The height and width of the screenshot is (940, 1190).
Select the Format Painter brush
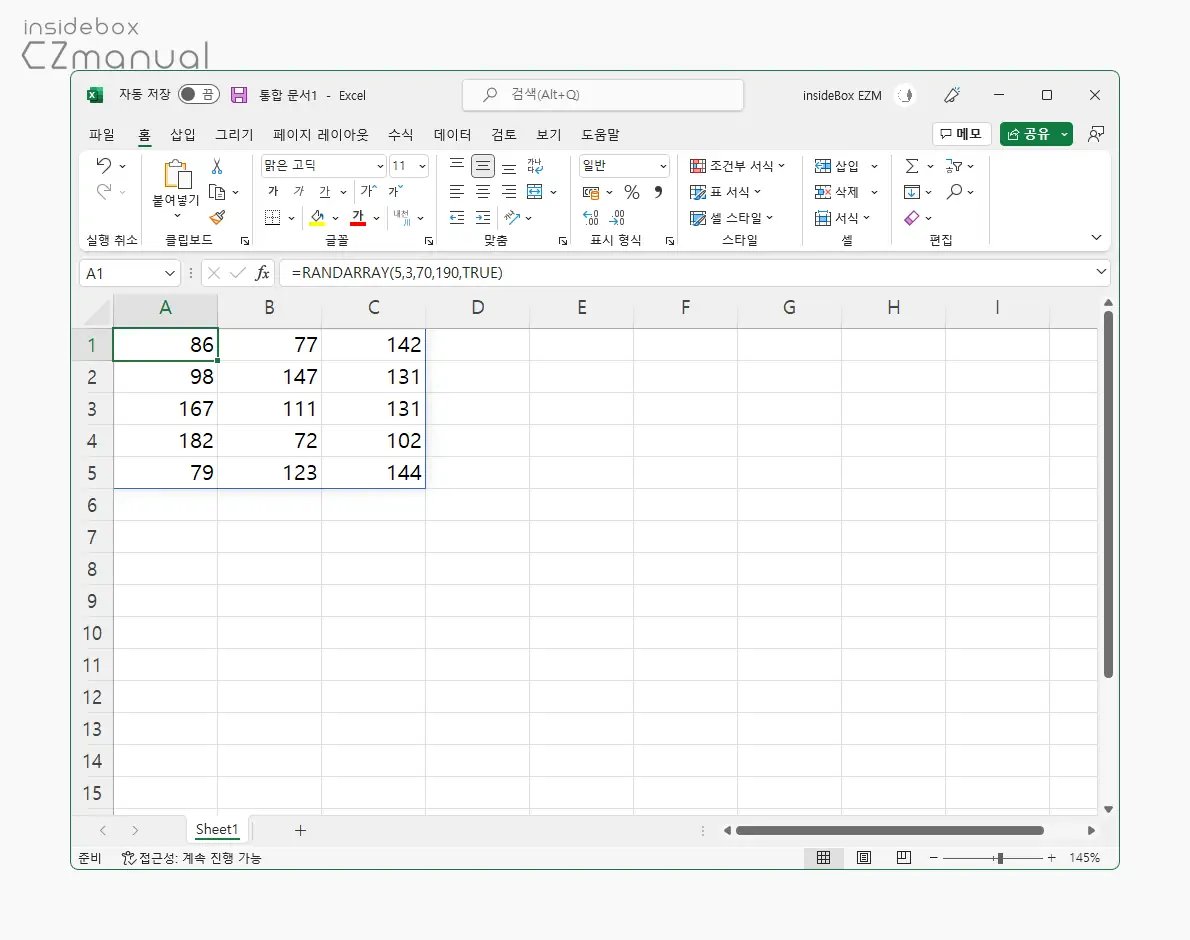(217, 218)
